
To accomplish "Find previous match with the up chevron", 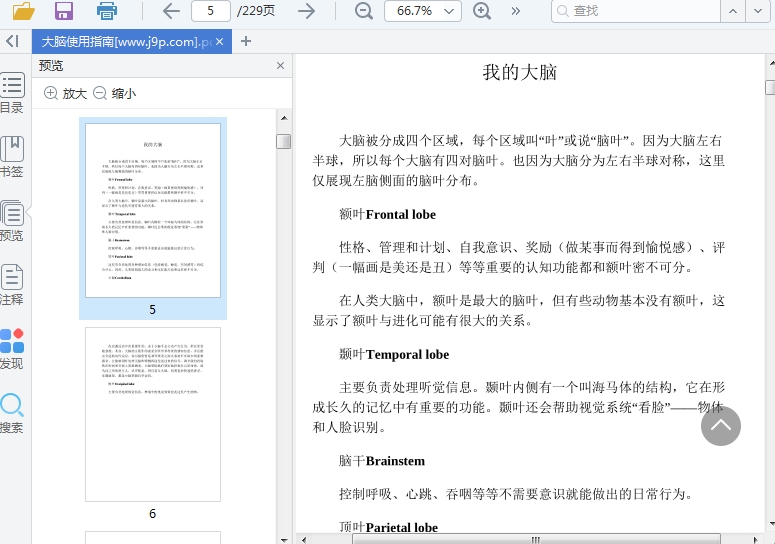I will click(x=733, y=11).
